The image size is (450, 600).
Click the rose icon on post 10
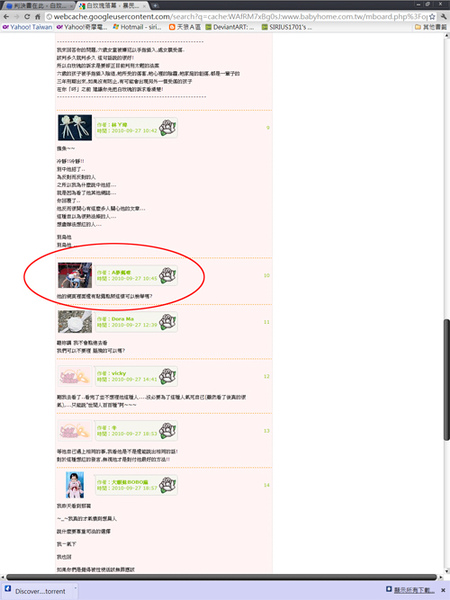tap(167, 276)
